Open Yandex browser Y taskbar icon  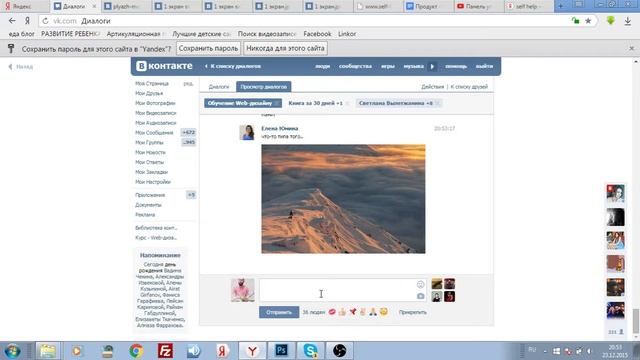(252, 351)
